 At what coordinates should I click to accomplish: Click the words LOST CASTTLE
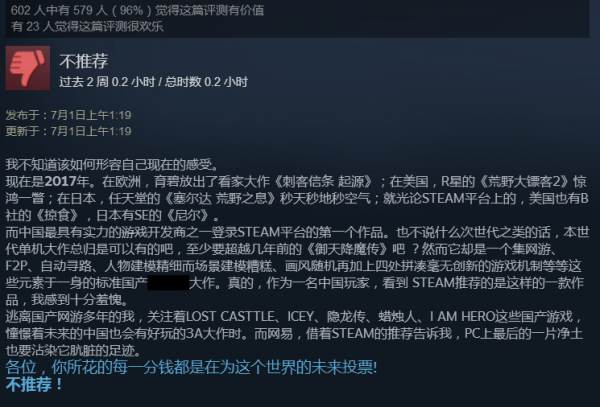[x=230, y=316]
